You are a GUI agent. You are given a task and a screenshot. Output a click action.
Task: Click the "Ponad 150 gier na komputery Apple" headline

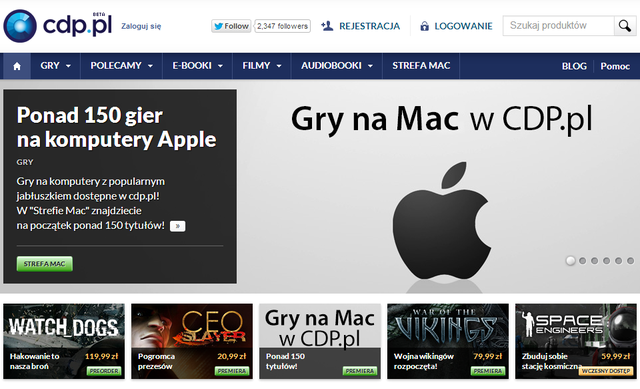[116, 127]
